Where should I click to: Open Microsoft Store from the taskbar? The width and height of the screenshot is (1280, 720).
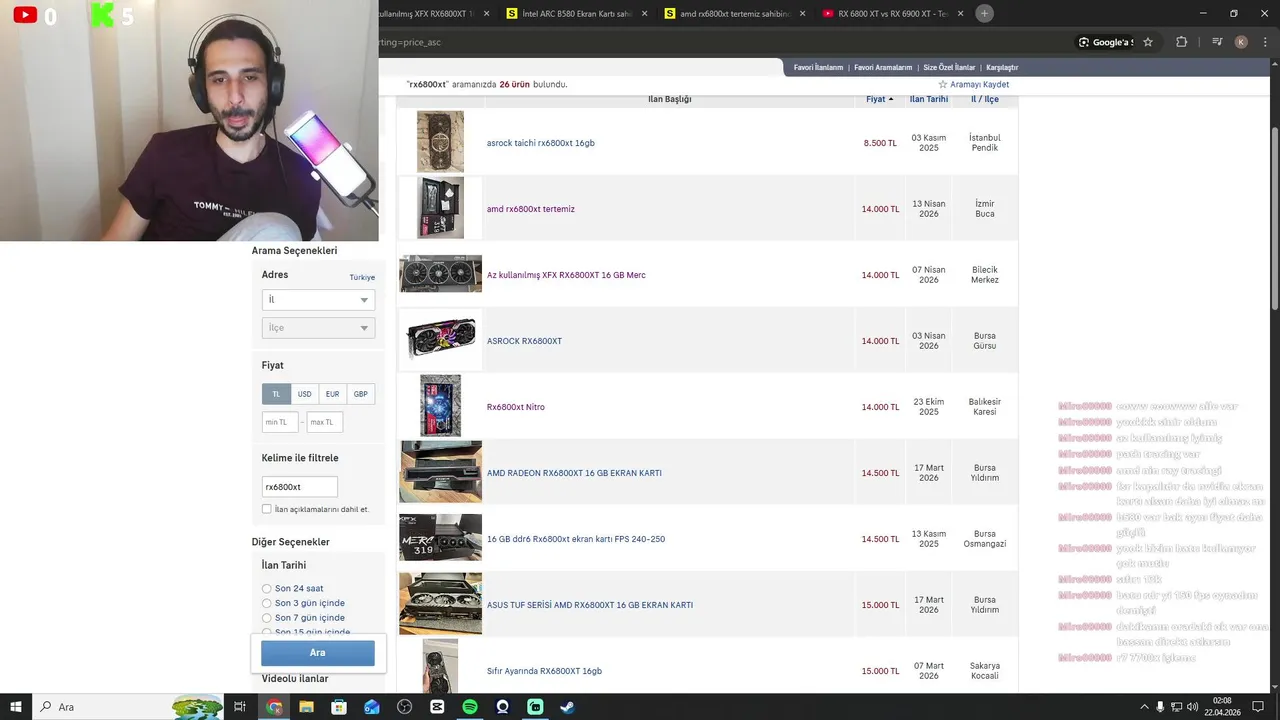(x=339, y=707)
